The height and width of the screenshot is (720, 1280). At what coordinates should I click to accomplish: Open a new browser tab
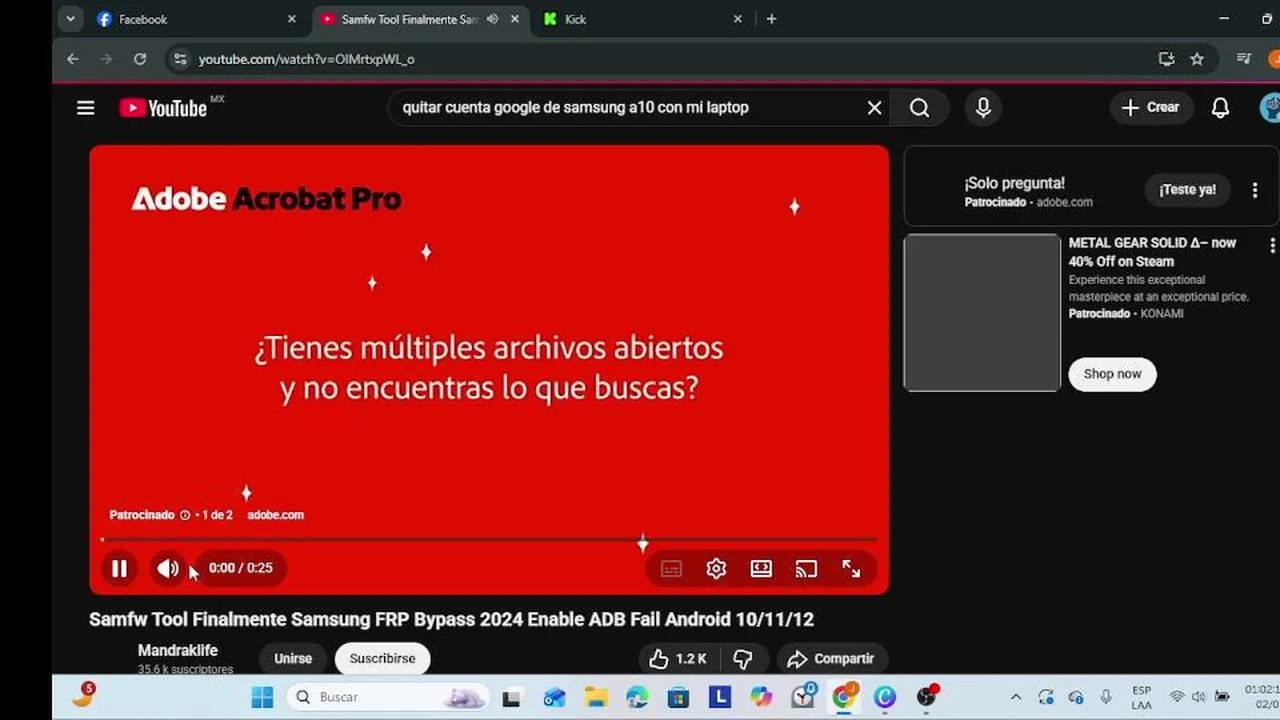coord(771,19)
